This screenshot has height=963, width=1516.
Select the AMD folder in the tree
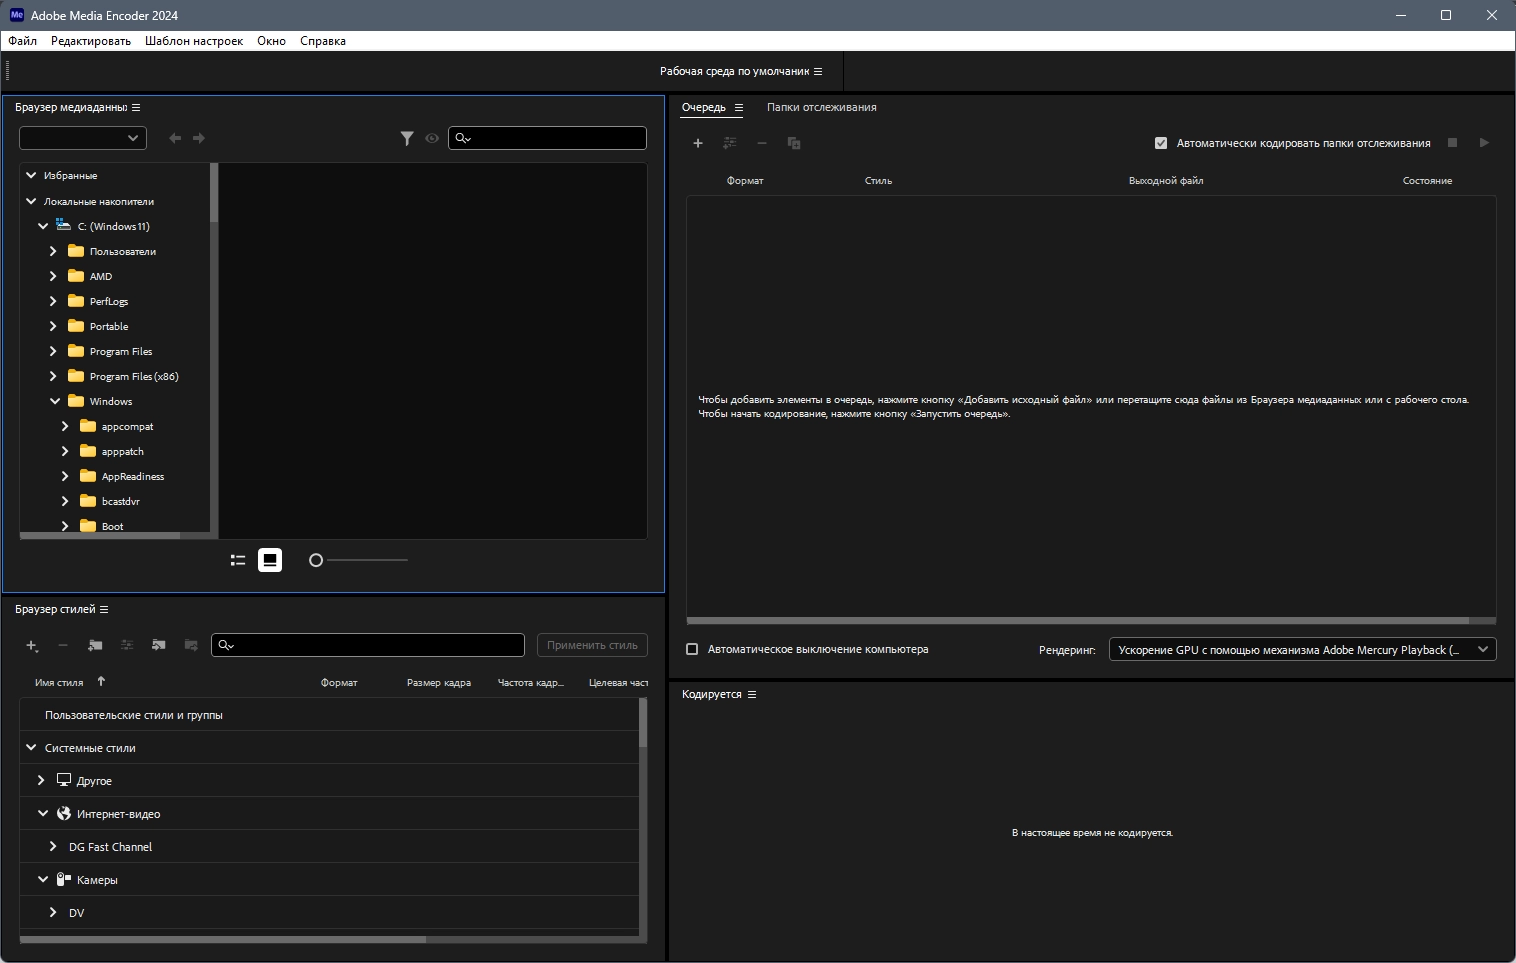101,276
